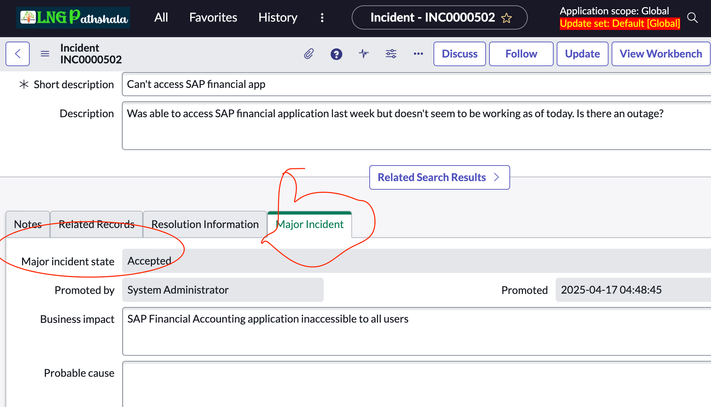
Task: Open the vertical three-dot more menu
Action: point(322,18)
